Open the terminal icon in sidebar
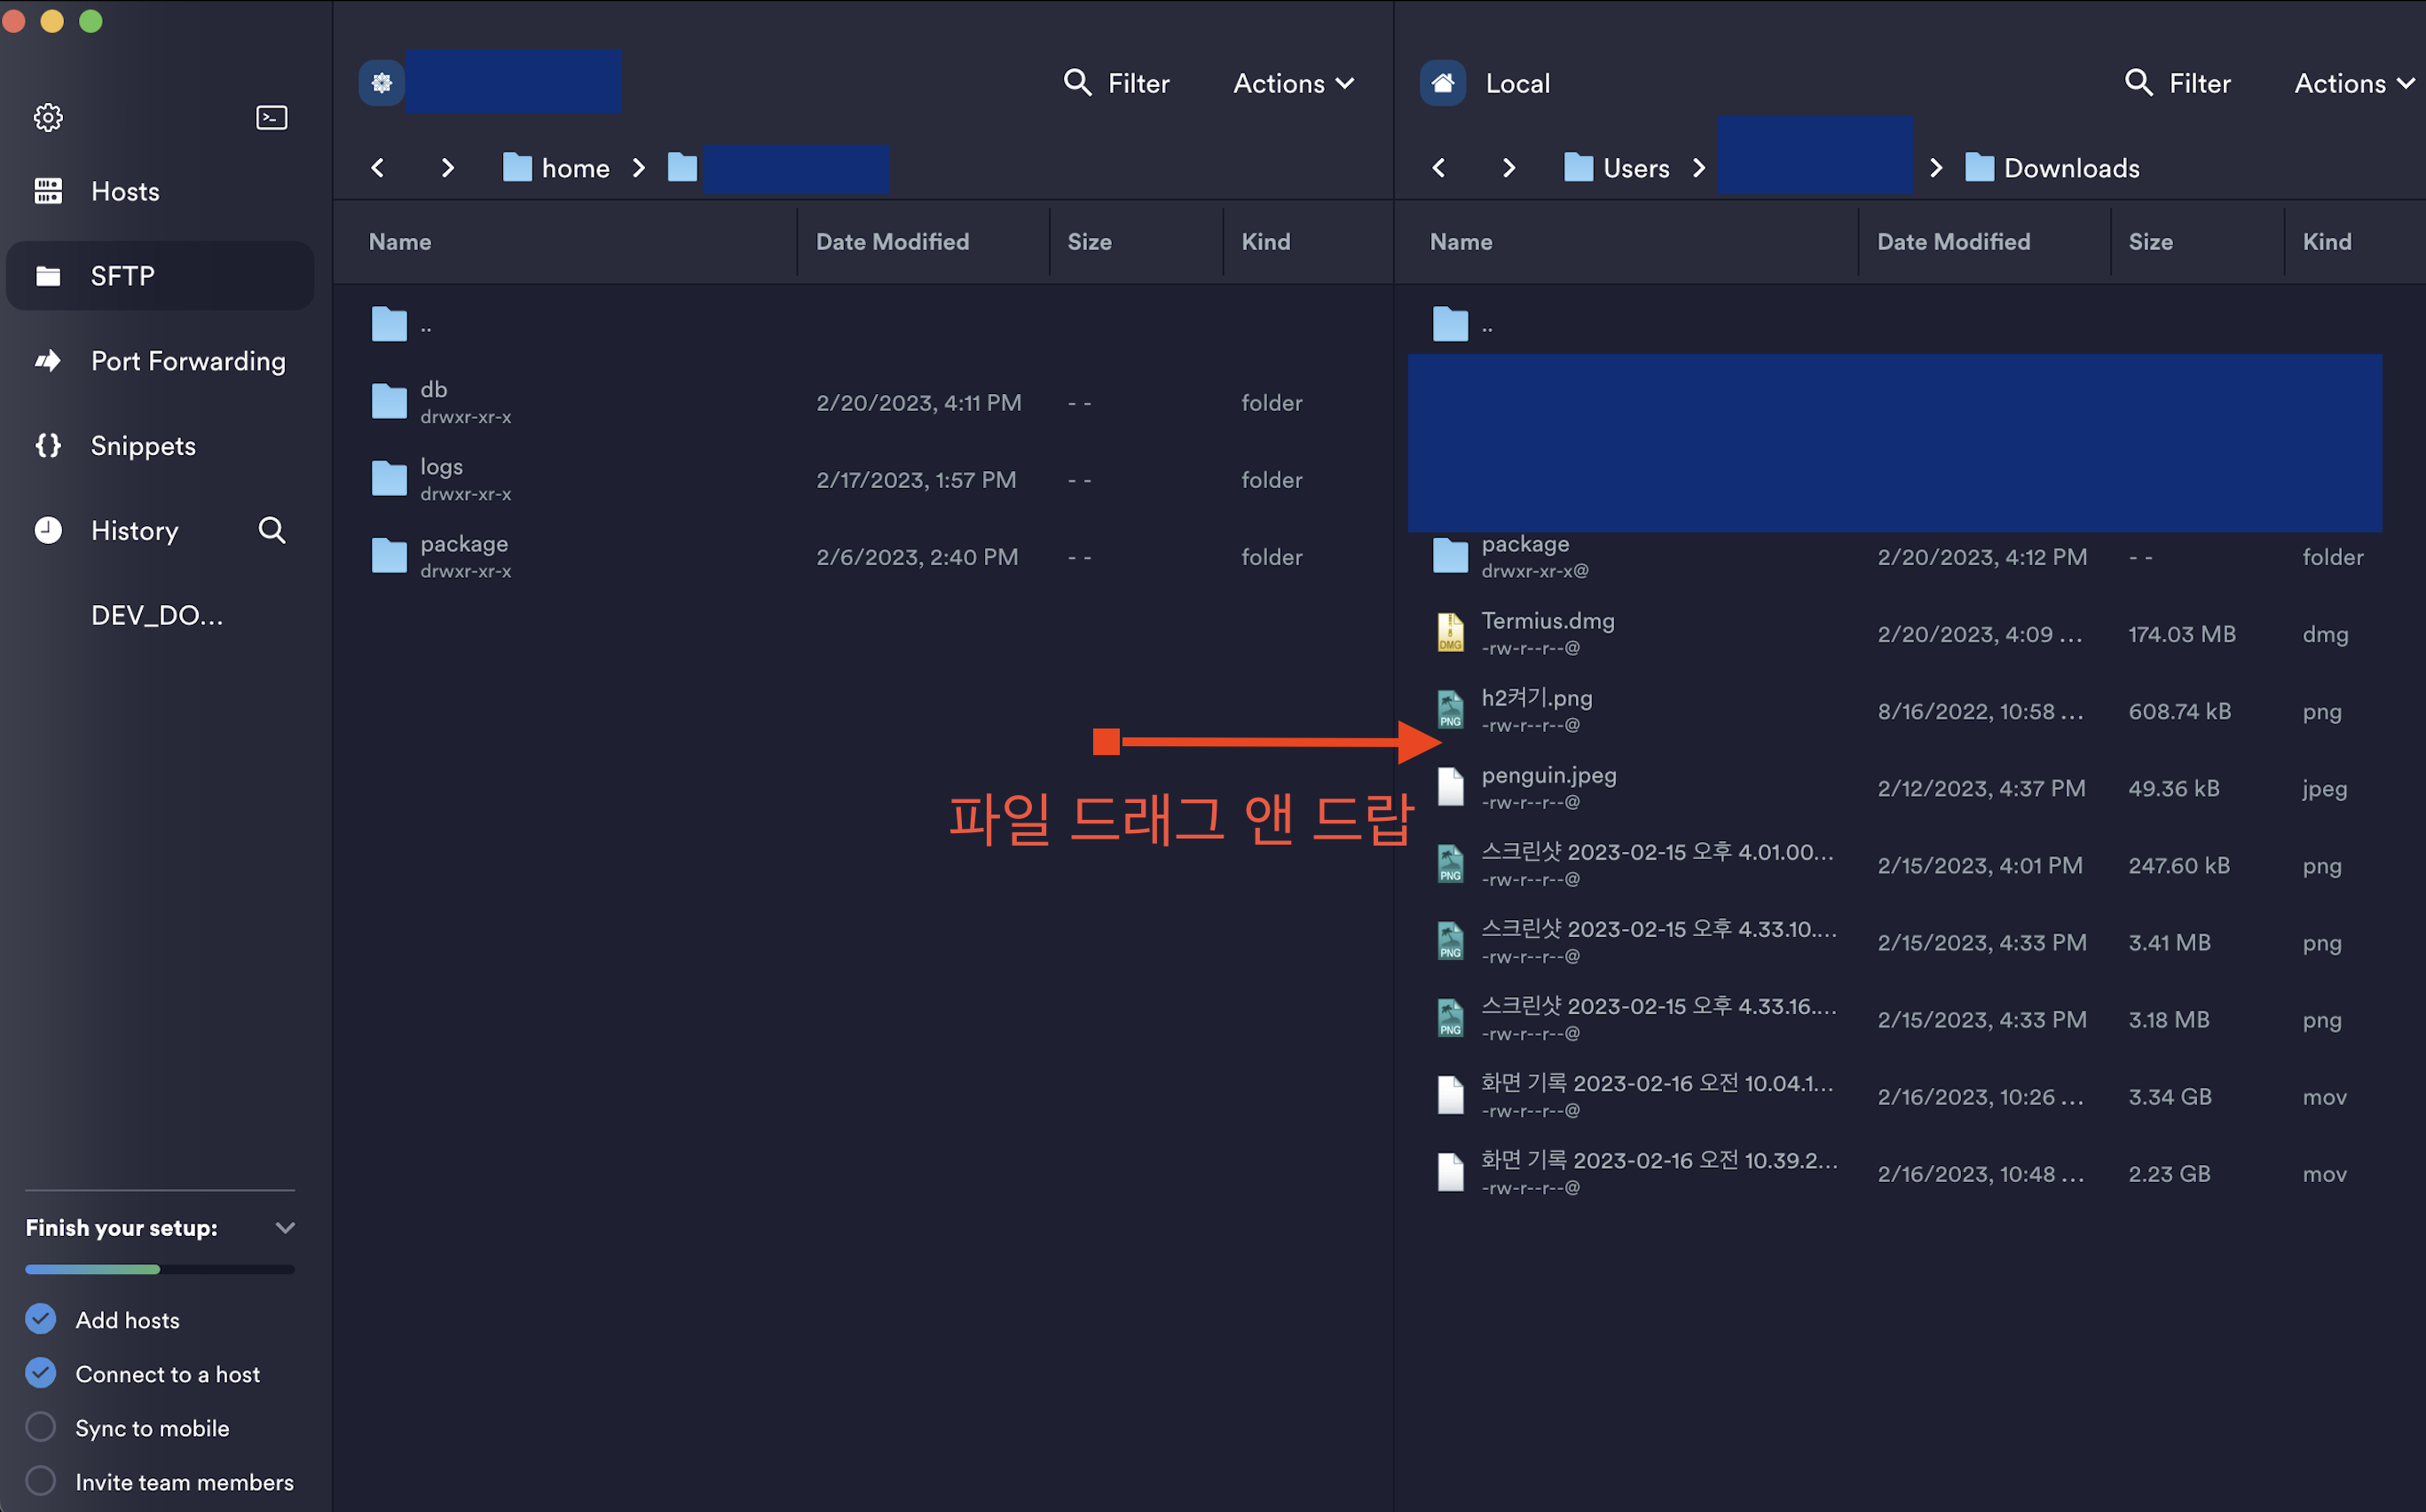Screen dimensions: 2426x1512 [271, 118]
